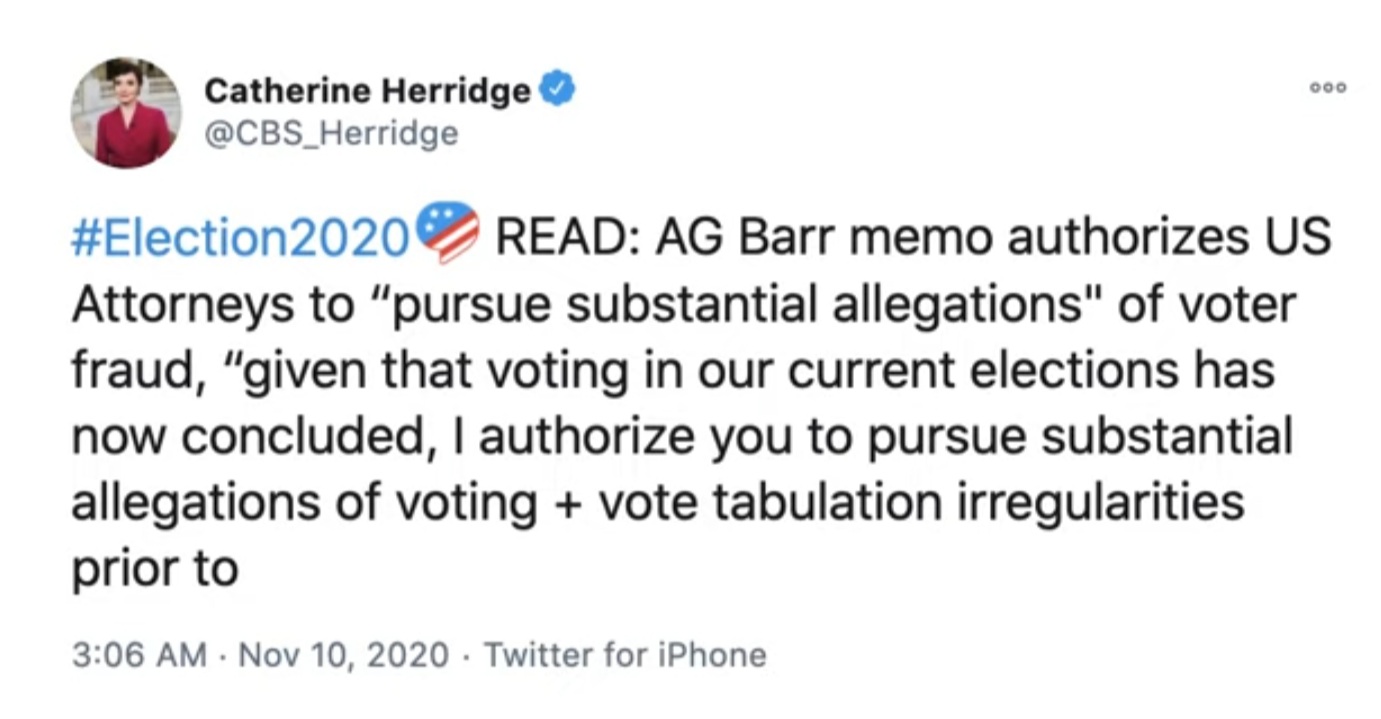Open the #Election2020 hashtag link
Image resolution: width=1381 pixels, height=719 pixels.
point(241,238)
